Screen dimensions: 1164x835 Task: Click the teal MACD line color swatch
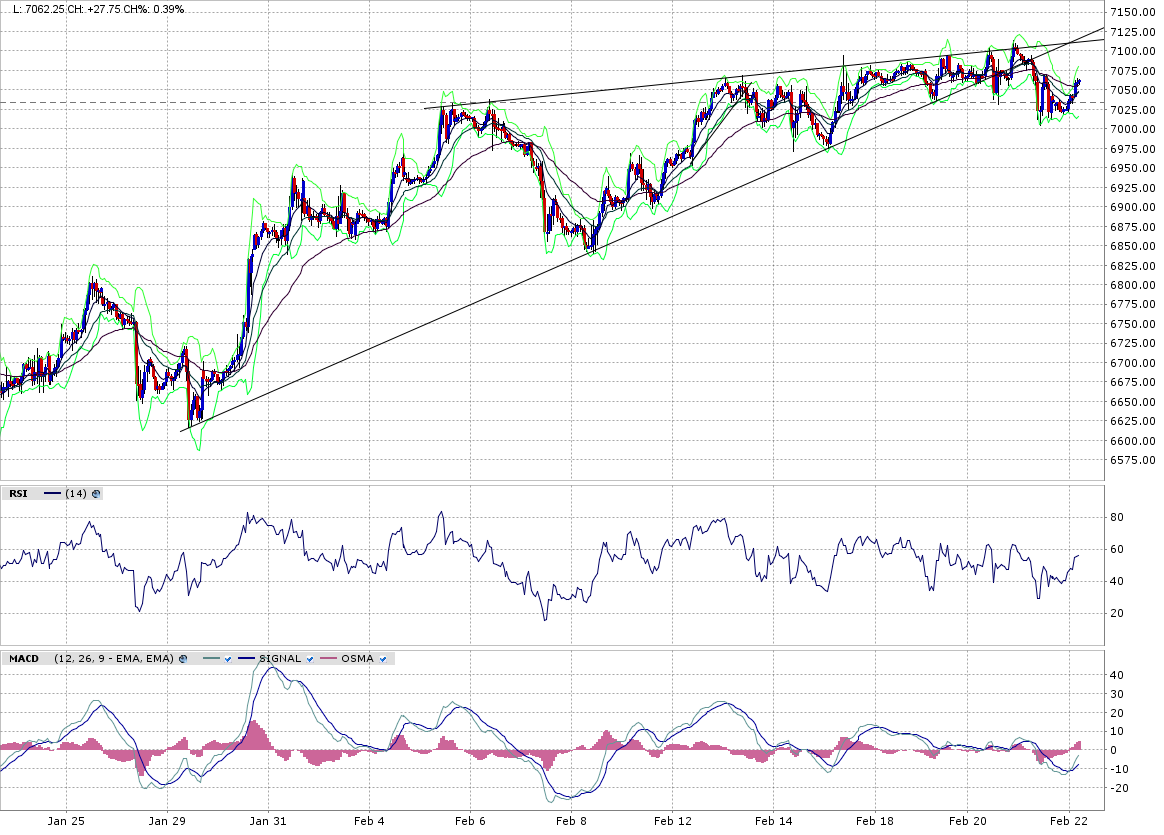211,658
